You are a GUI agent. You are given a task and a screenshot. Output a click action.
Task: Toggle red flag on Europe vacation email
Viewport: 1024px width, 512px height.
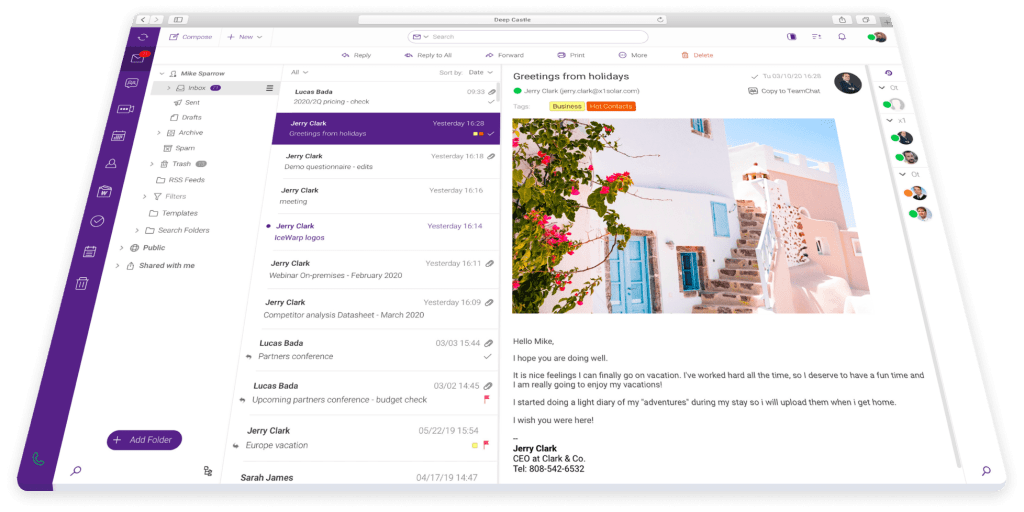pyautogui.click(x=486, y=444)
